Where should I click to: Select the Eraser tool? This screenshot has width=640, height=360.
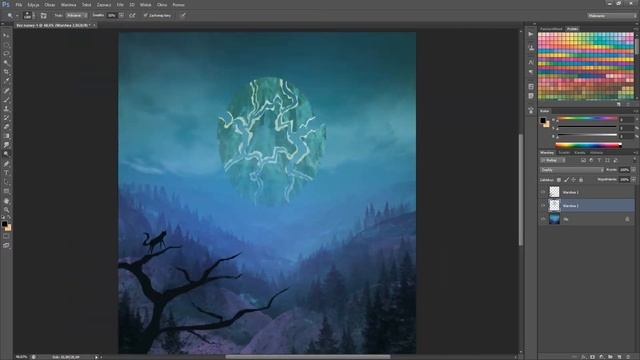pyautogui.click(x=6, y=127)
